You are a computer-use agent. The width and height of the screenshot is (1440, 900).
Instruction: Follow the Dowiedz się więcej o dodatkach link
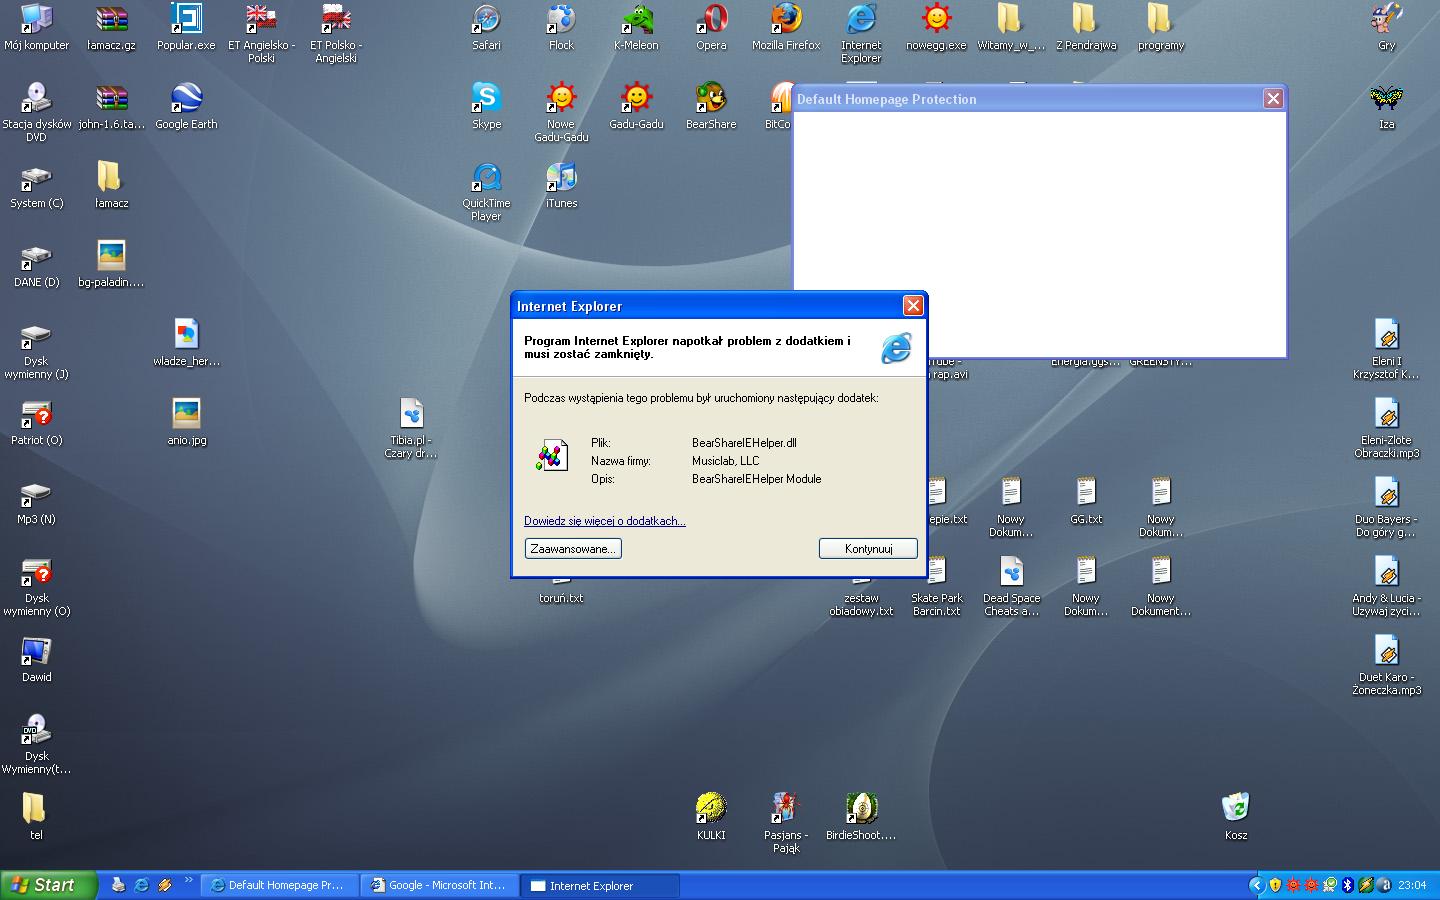(605, 521)
